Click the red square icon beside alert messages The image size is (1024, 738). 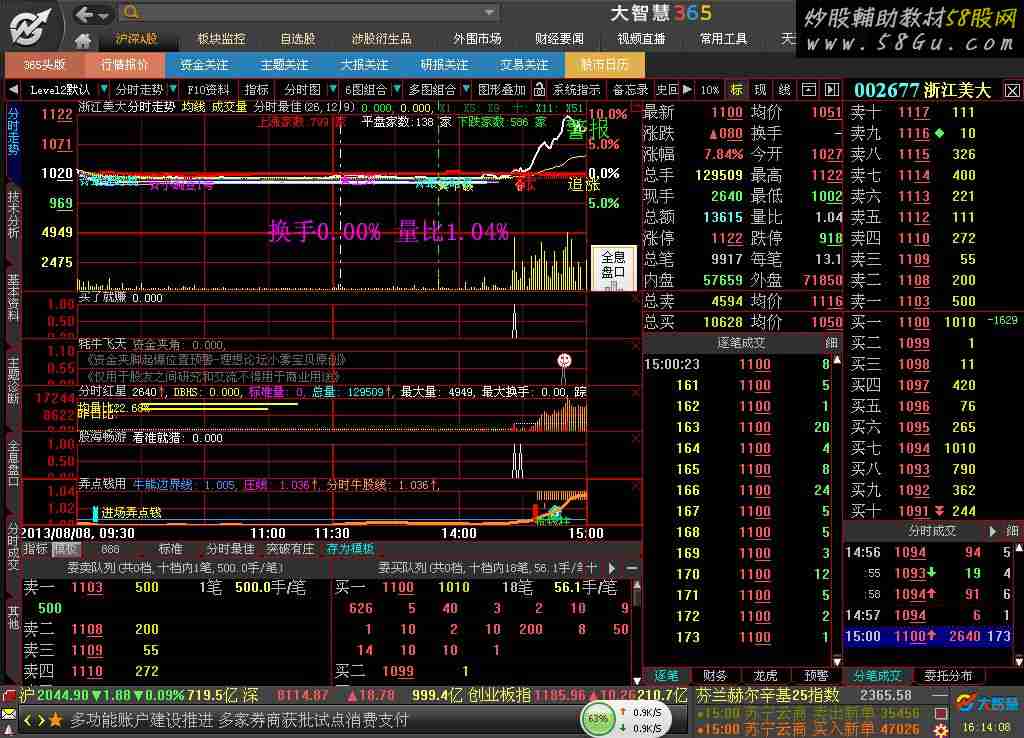[x=941, y=713]
